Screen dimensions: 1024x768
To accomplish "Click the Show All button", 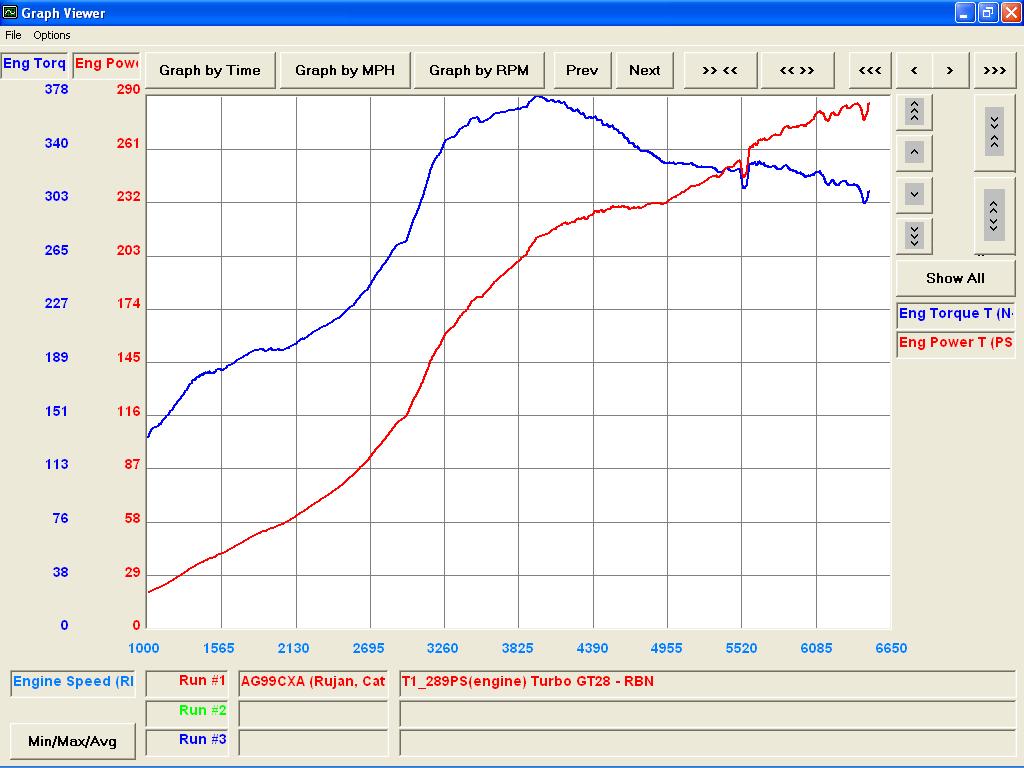I will point(955,278).
